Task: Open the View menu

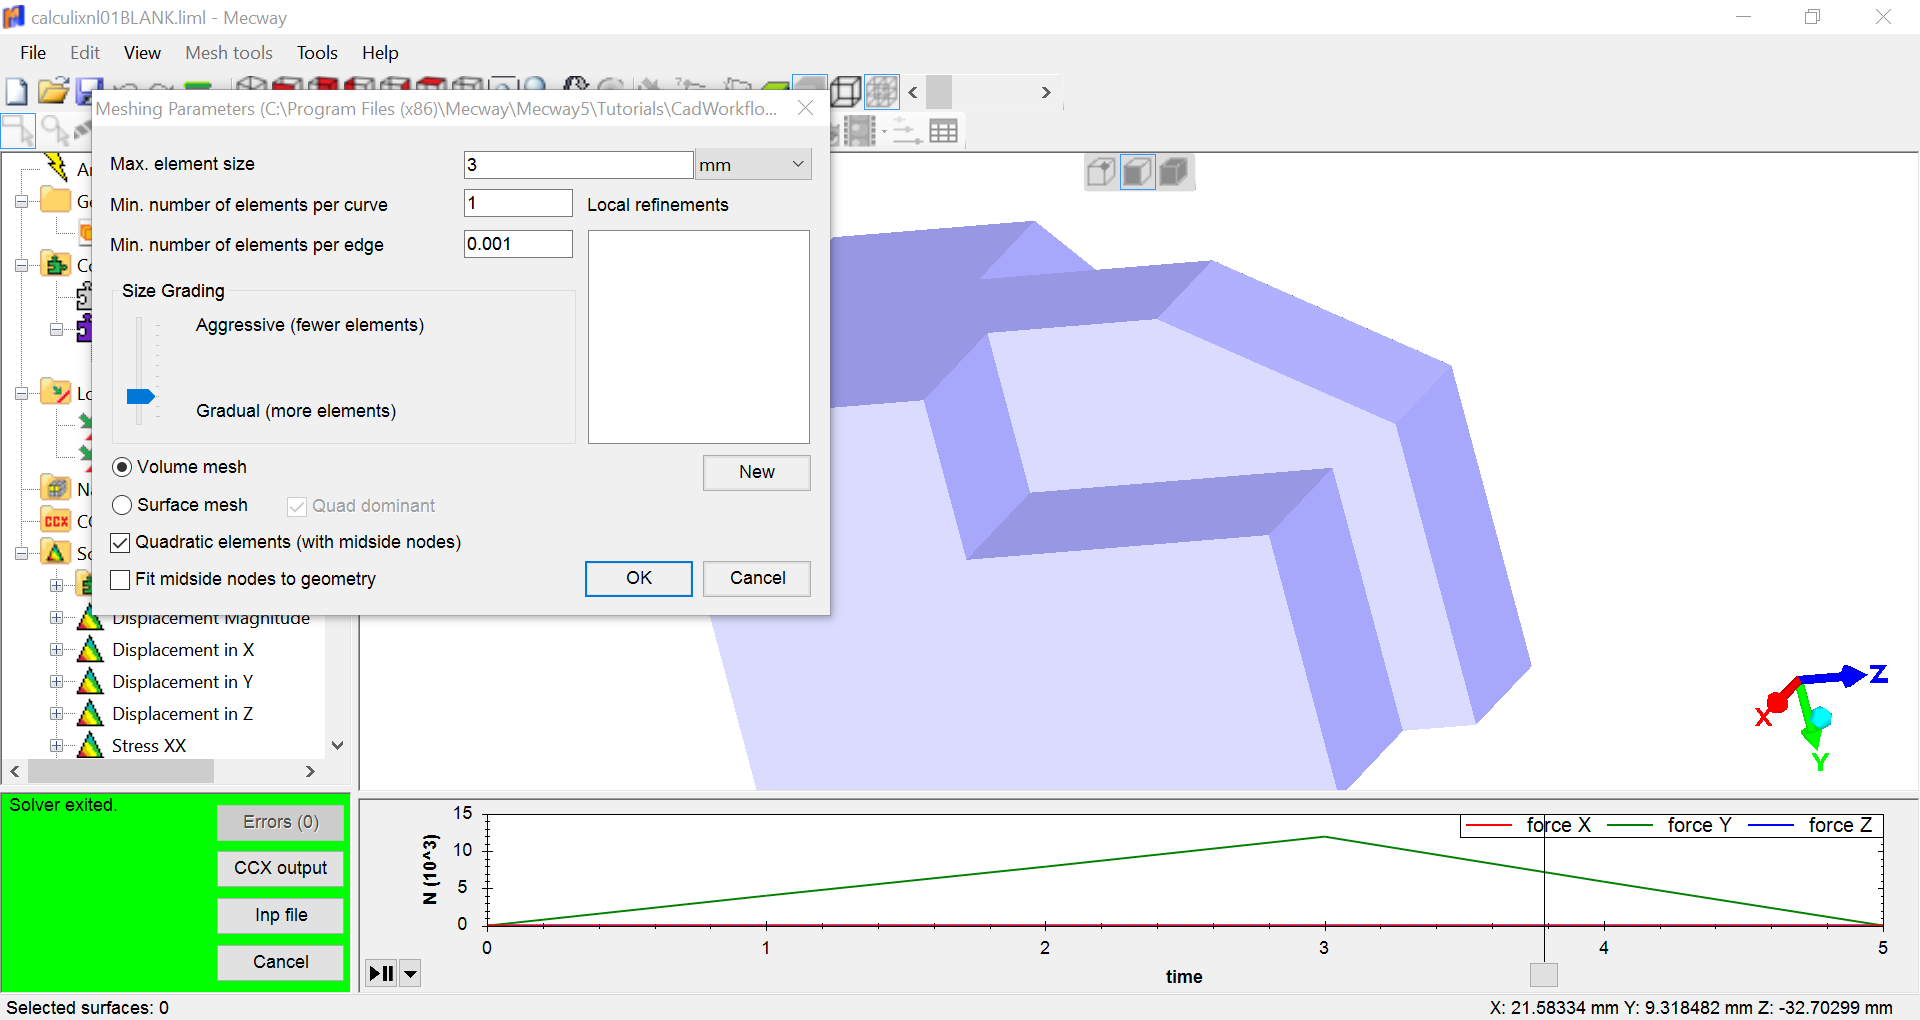Action: tap(142, 53)
